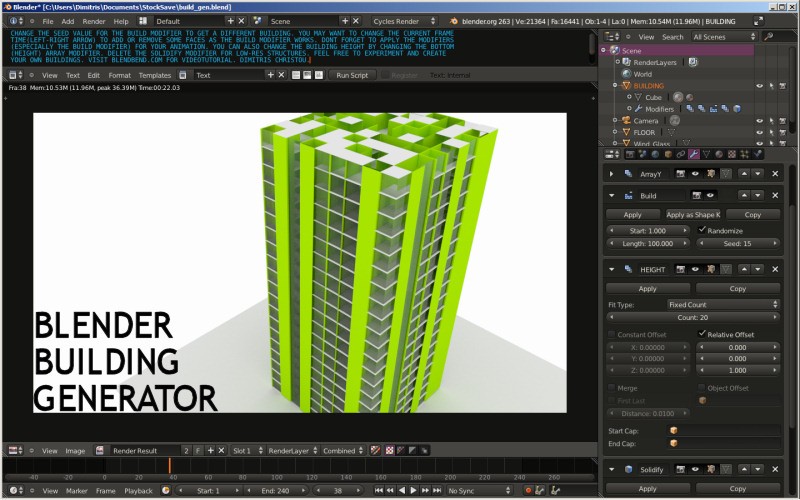Move the Build modifier up
Viewport: 800px width, 500px height.
pos(744,195)
